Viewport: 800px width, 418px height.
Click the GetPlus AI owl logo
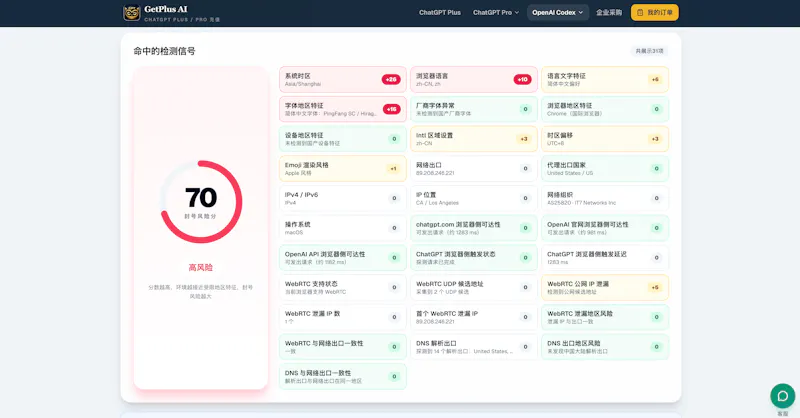click(132, 13)
